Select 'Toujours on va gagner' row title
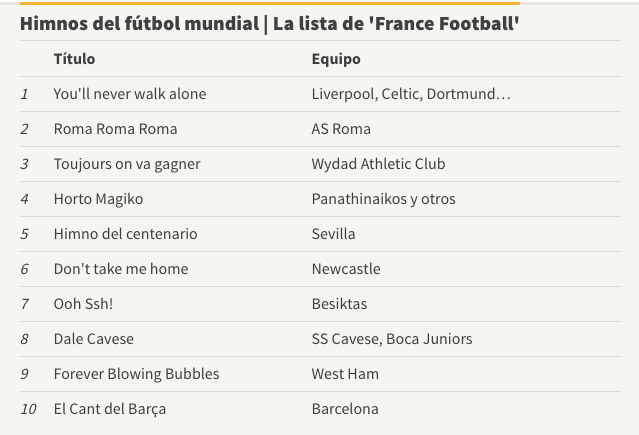 127,164
